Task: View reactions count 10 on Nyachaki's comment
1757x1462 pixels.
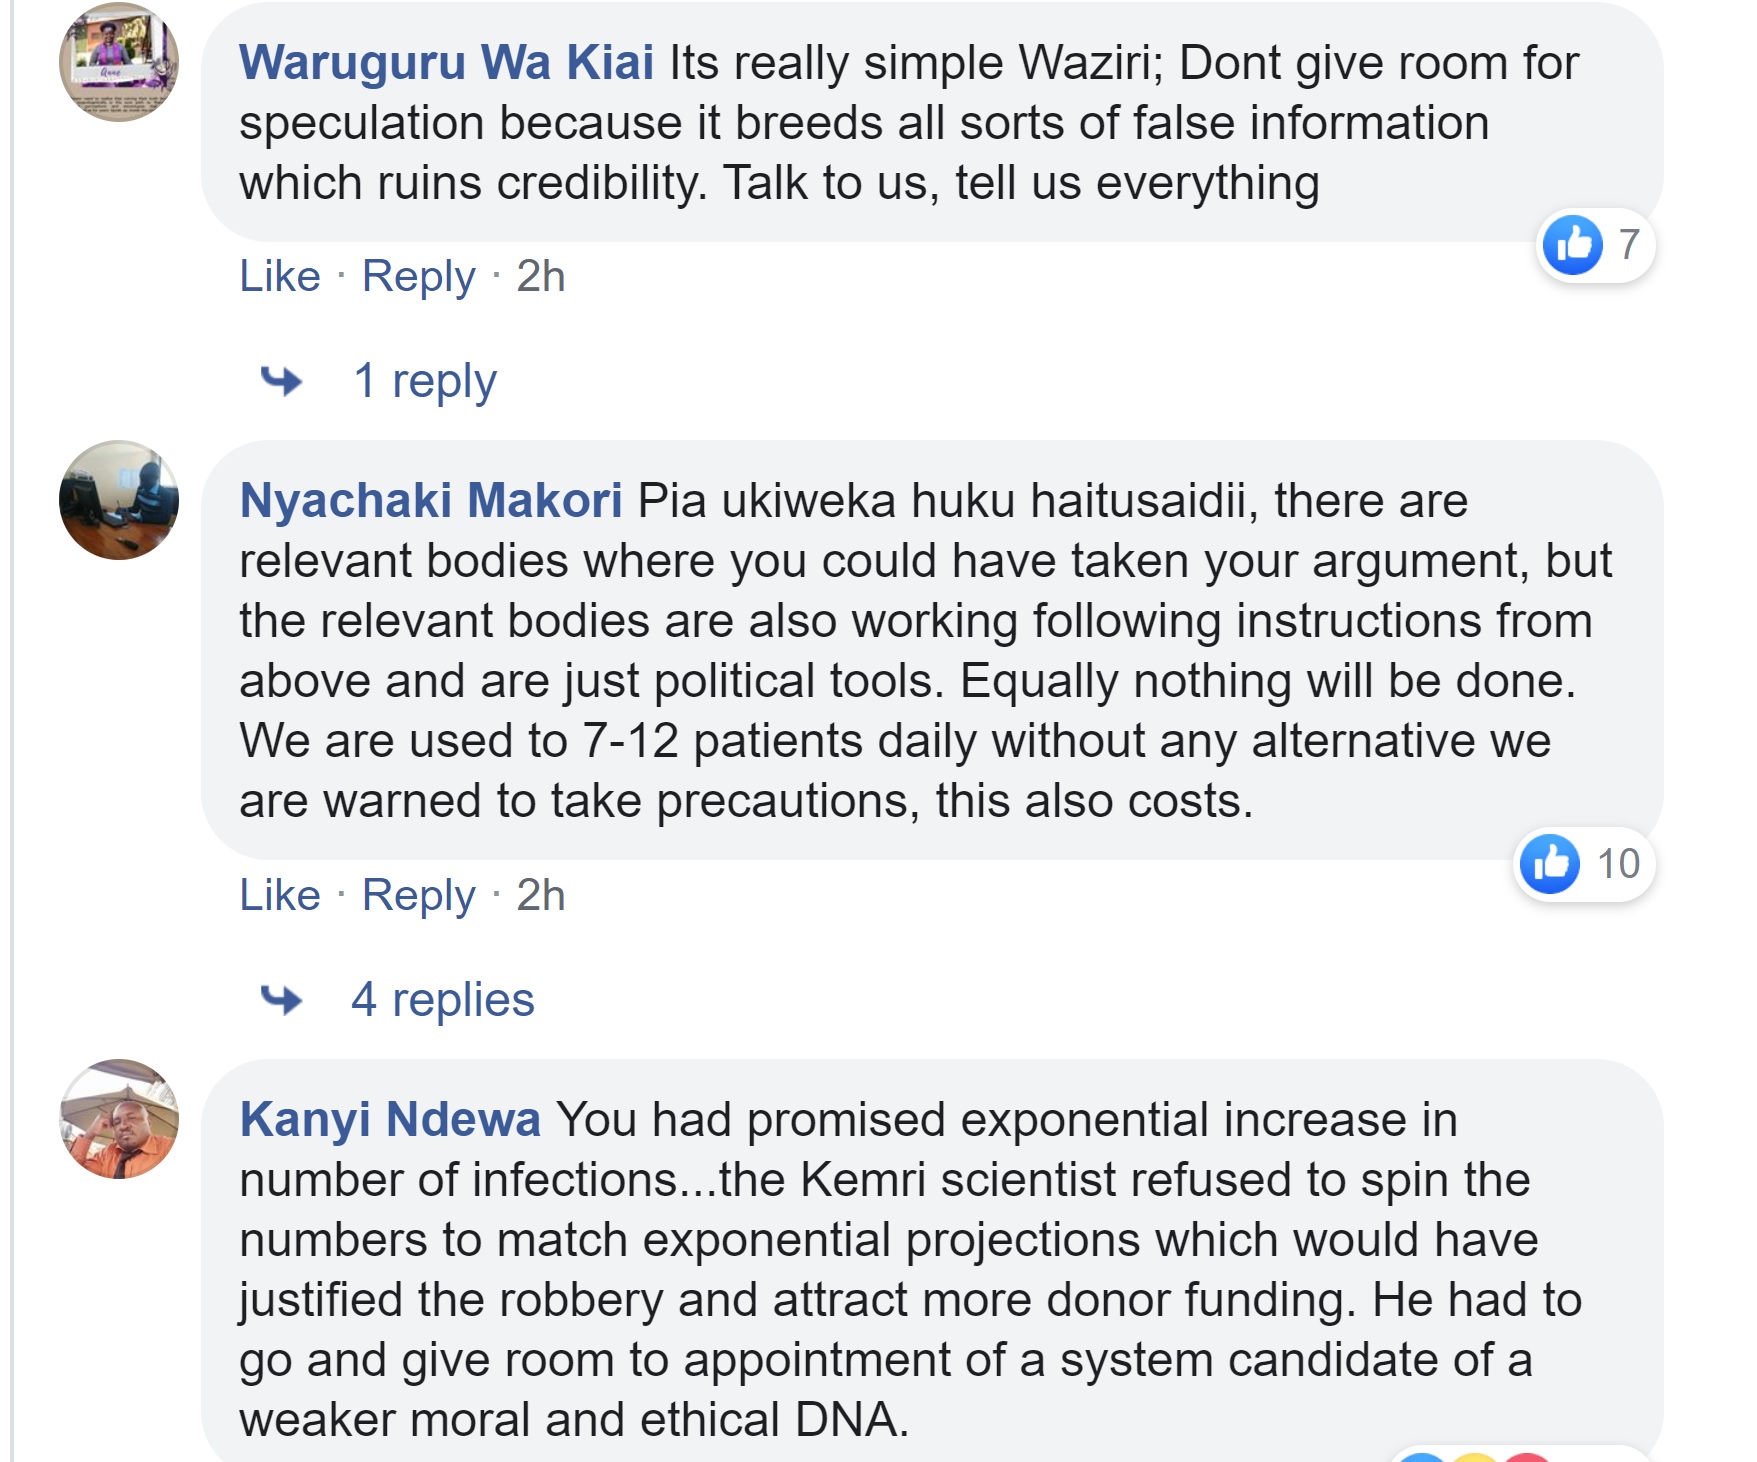Action: (x=1618, y=864)
